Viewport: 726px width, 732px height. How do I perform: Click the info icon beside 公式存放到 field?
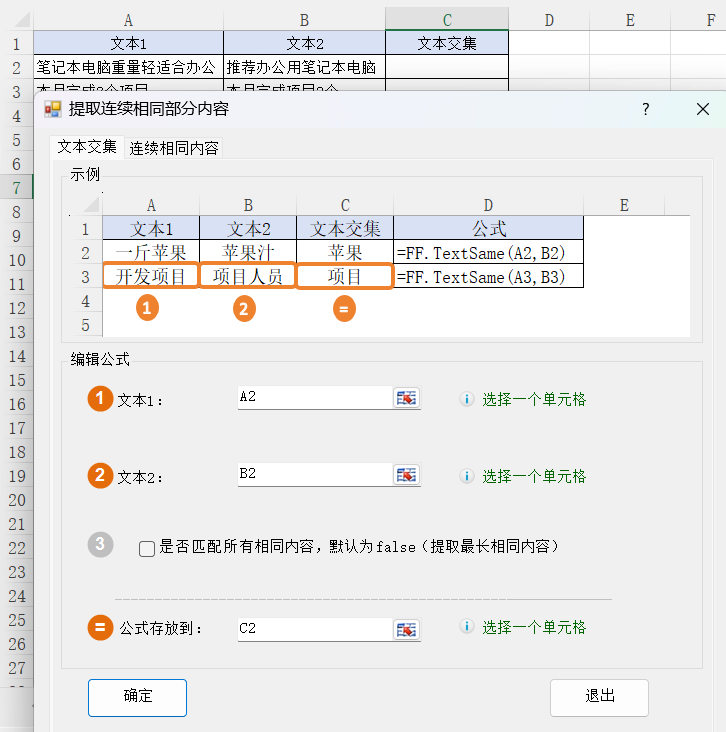pos(466,627)
